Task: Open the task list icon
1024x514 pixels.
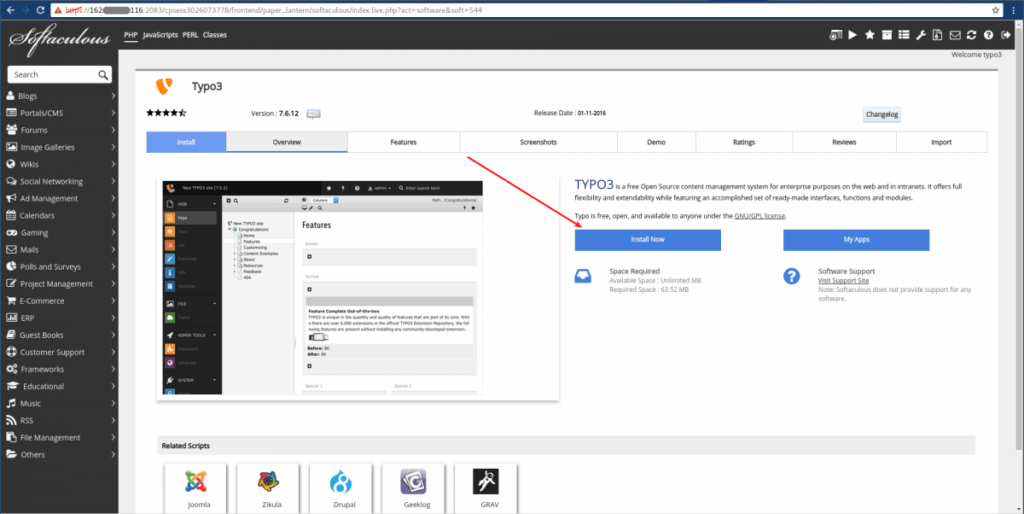Action: point(904,35)
